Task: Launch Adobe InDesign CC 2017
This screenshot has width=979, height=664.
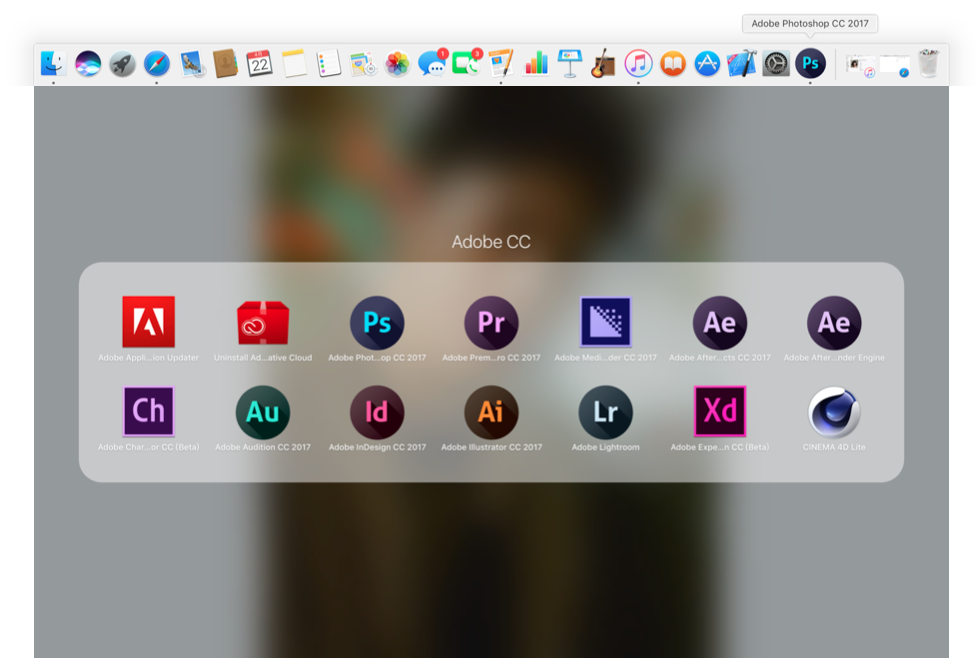Action: click(377, 412)
